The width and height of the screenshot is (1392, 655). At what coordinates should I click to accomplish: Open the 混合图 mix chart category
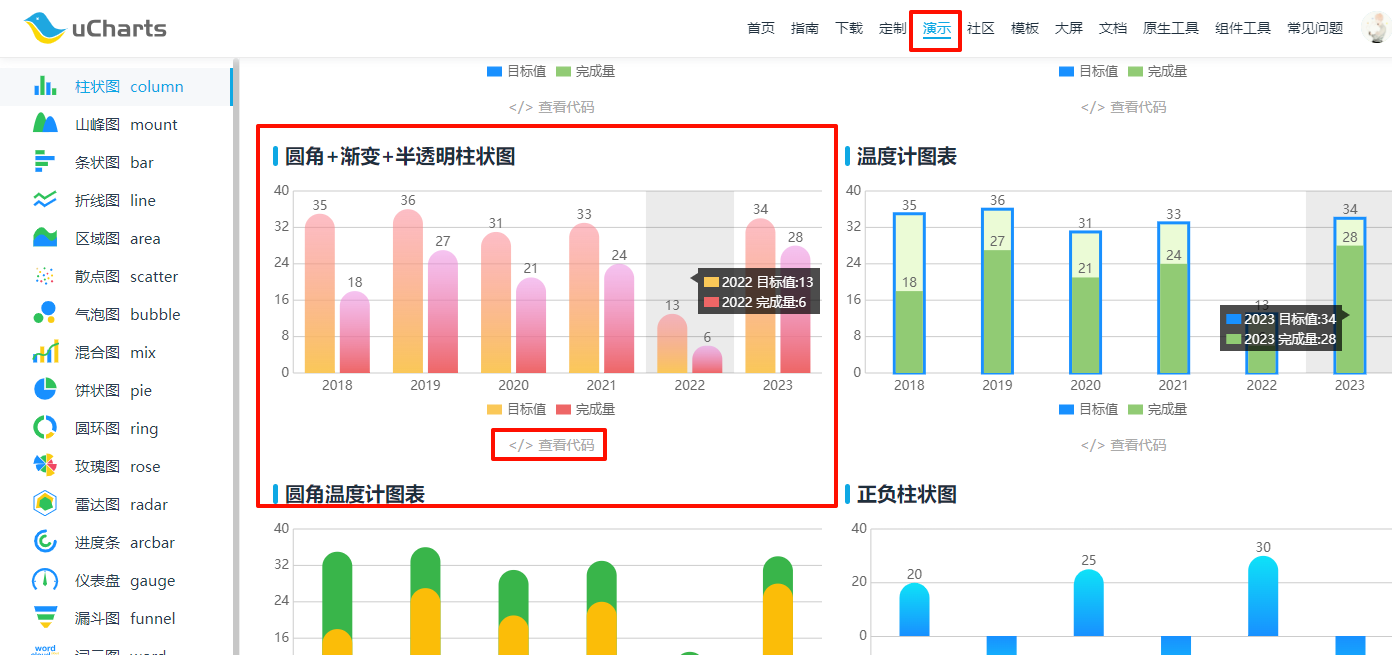click(x=116, y=353)
